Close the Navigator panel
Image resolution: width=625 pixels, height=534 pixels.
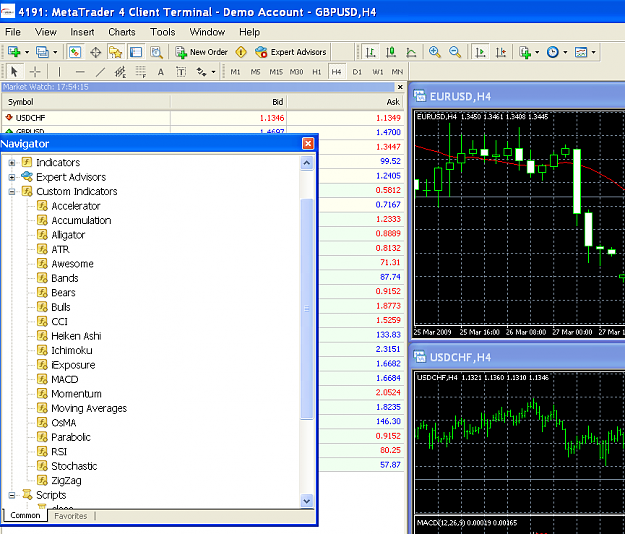click(x=308, y=143)
